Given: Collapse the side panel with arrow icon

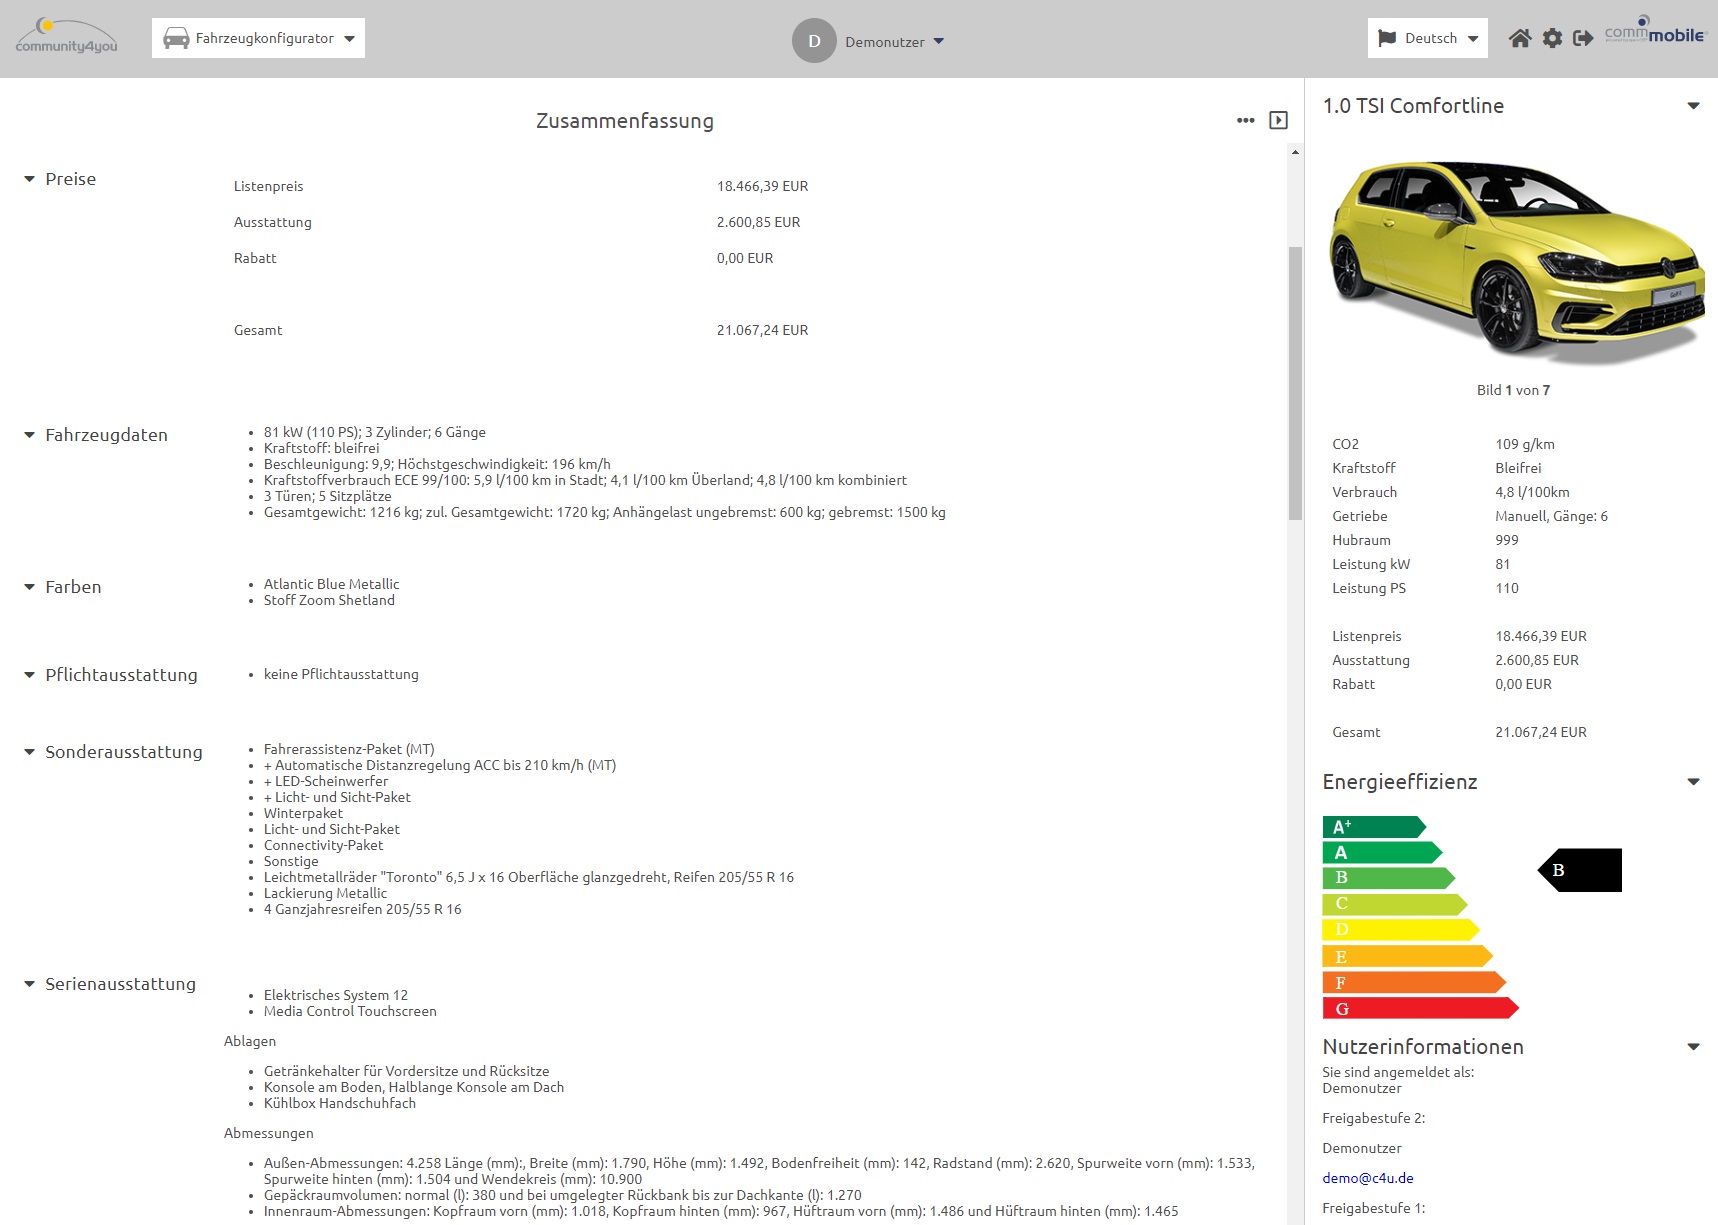Looking at the screenshot, I should [1278, 120].
